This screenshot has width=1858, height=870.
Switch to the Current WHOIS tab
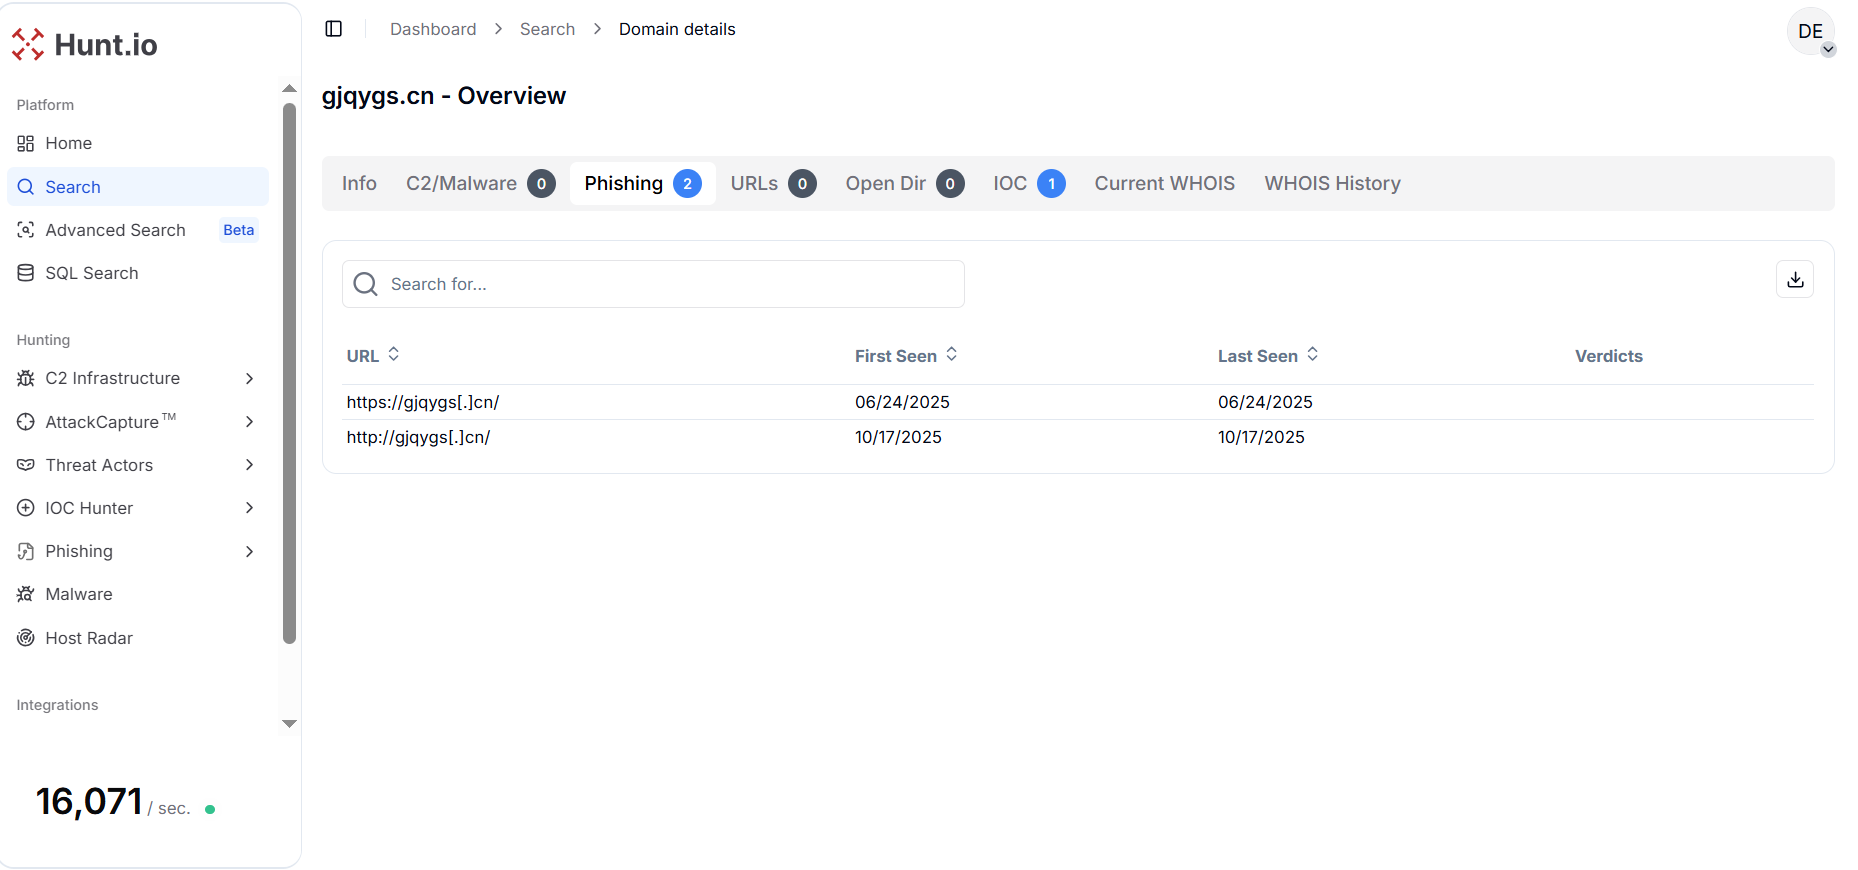click(x=1164, y=183)
